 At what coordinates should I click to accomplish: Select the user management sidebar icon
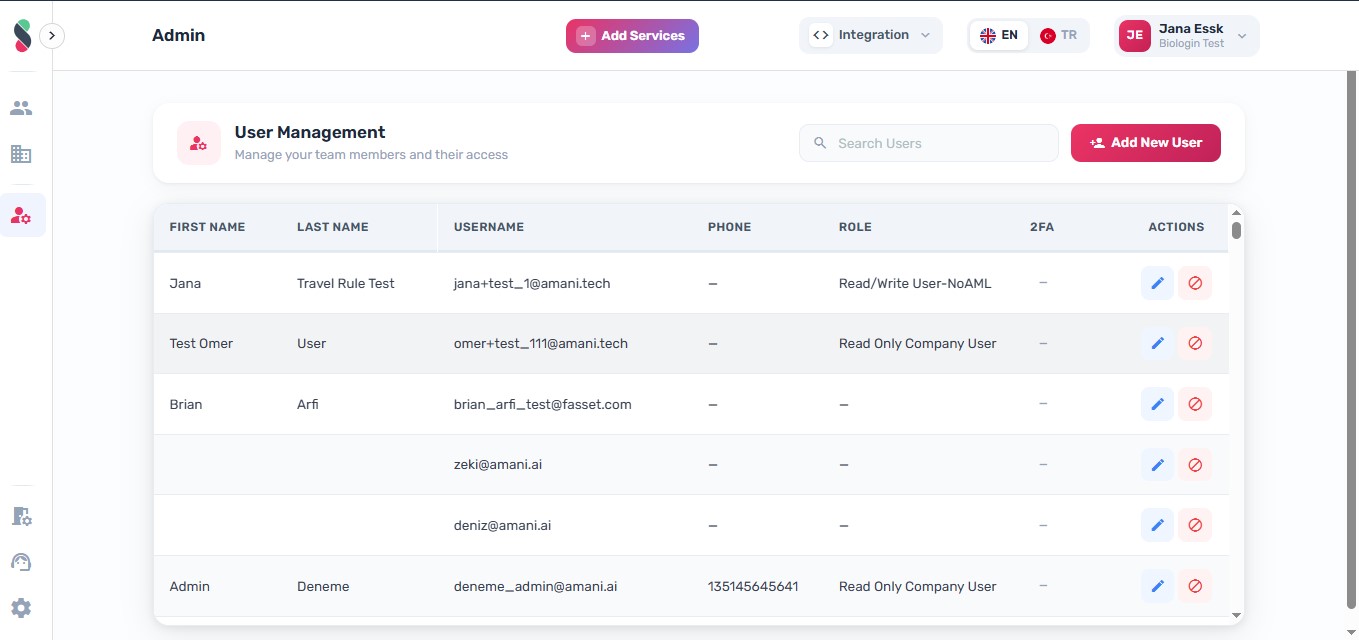click(x=21, y=215)
